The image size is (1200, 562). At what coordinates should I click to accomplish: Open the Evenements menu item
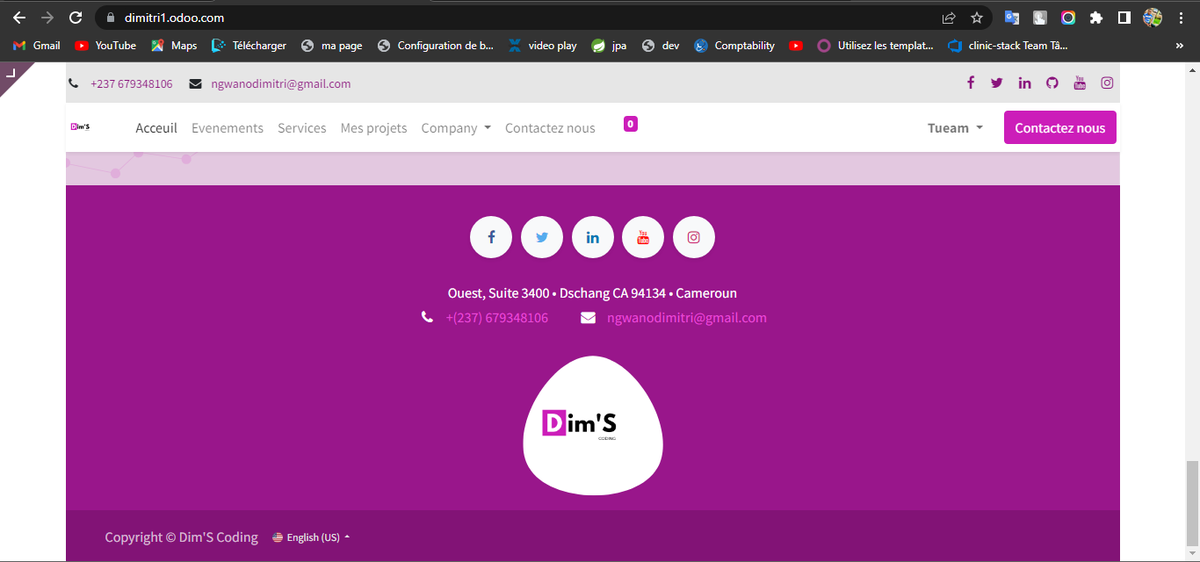[x=228, y=128]
